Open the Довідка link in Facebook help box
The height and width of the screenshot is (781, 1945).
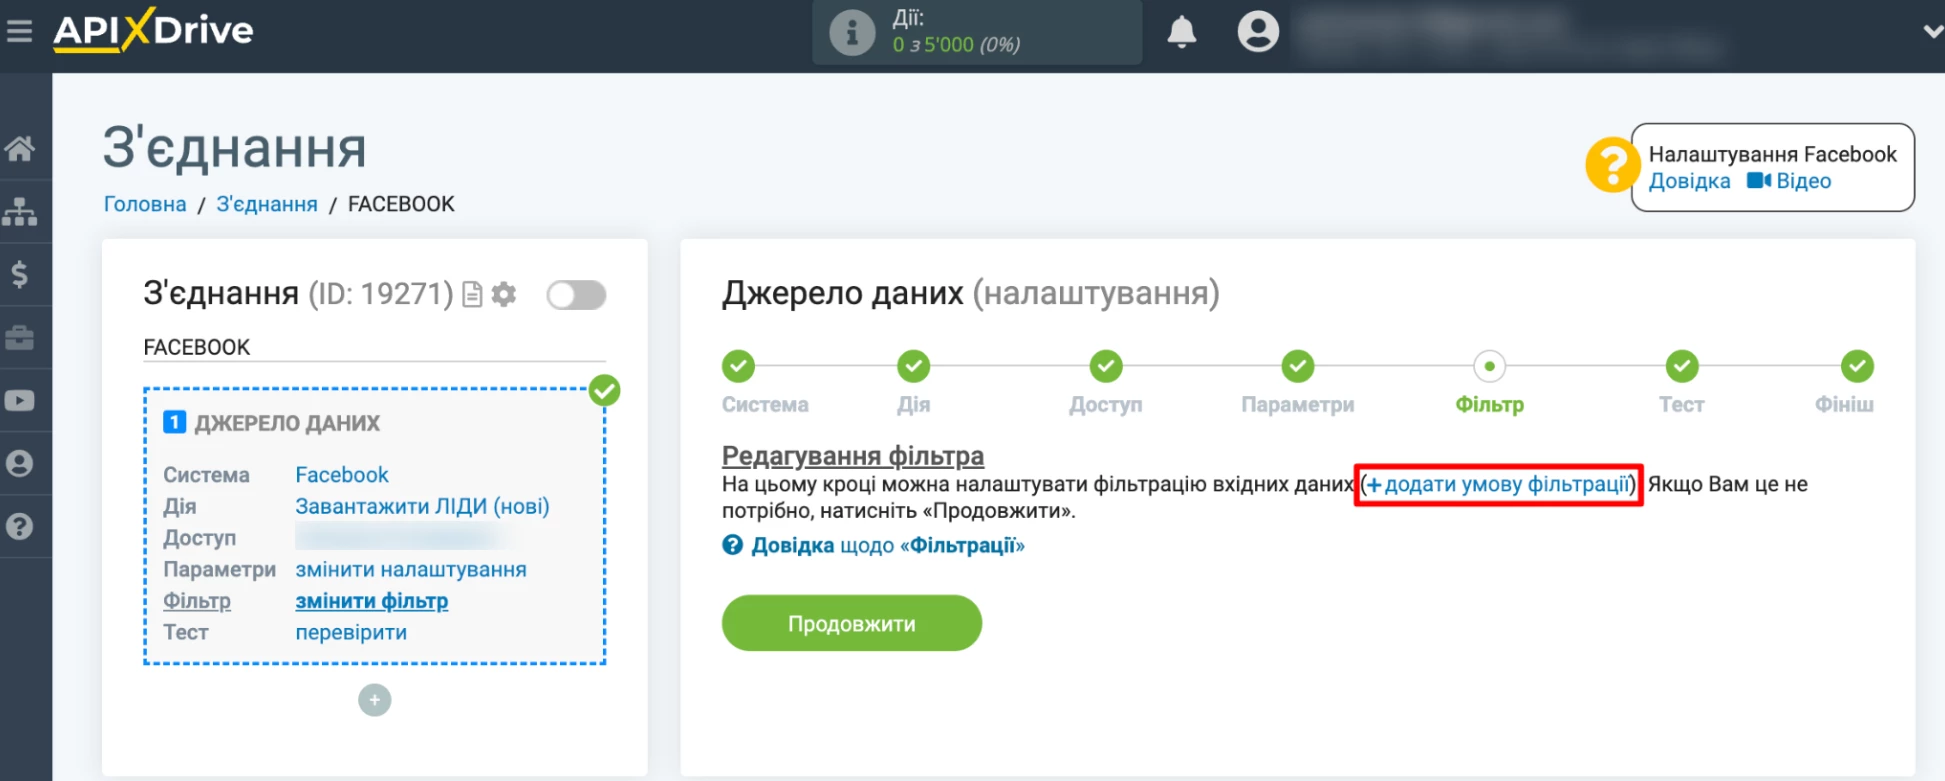point(1689,181)
